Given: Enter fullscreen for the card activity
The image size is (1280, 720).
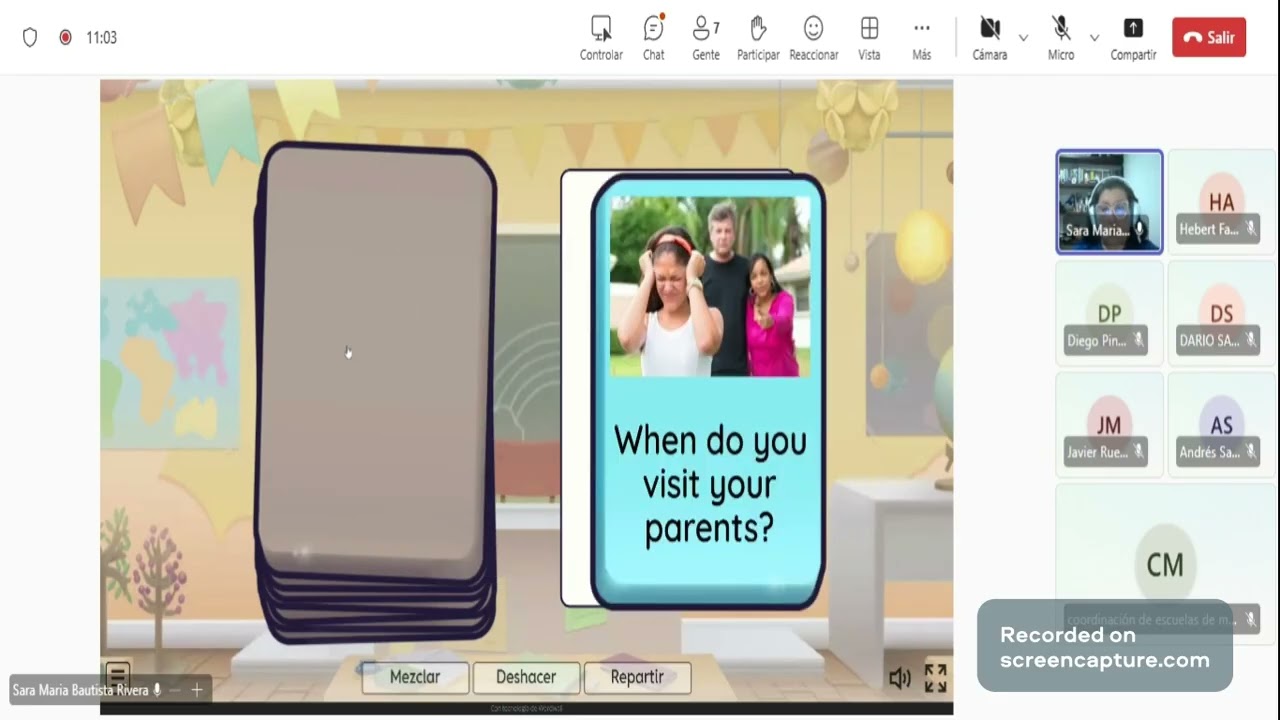Looking at the screenshot, I should [936, 678].
